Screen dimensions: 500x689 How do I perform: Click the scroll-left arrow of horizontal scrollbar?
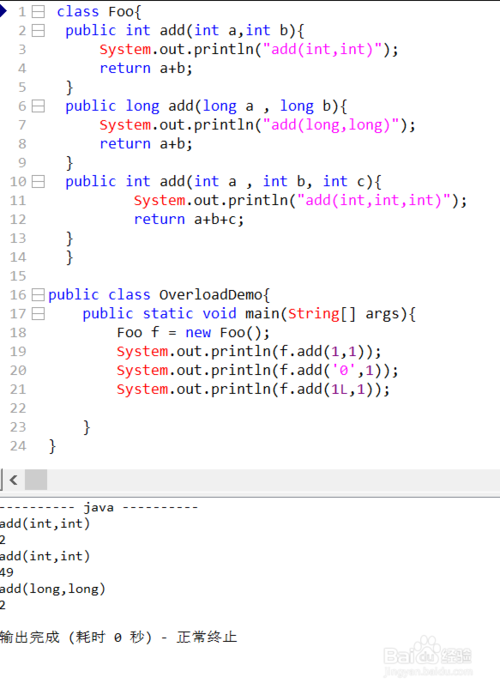click(14, 480)
